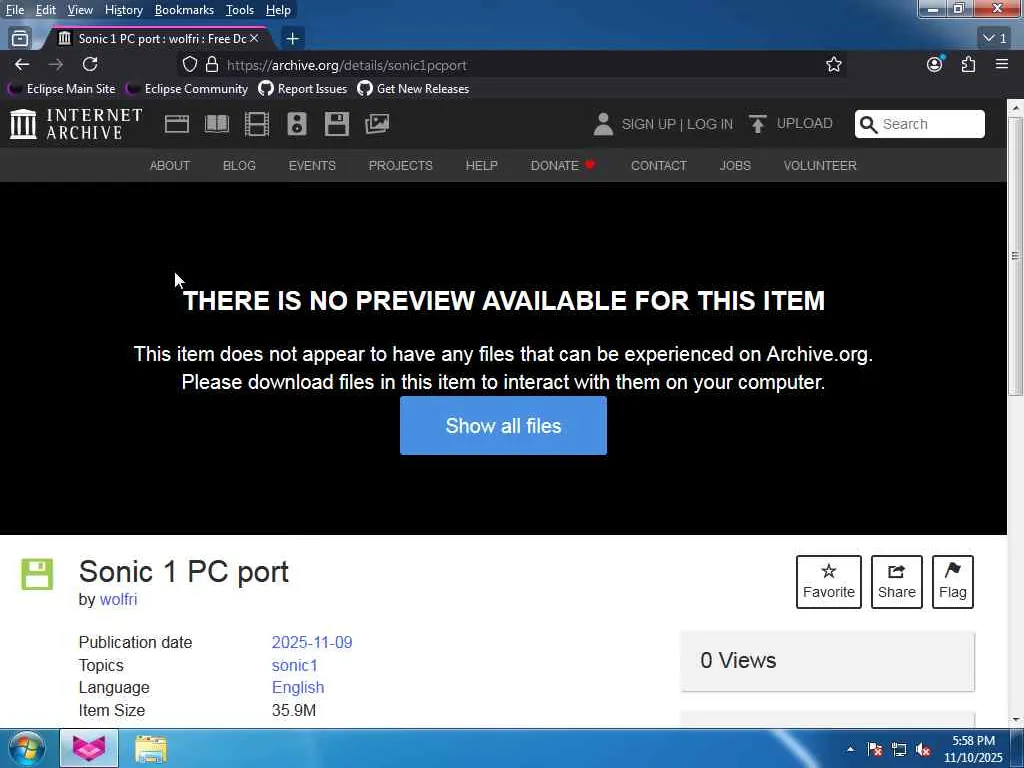The height and width of the screenshot is (768, 1024).
Task: Open the PROJECTS navigation link
Action: [x=400, y=166]
